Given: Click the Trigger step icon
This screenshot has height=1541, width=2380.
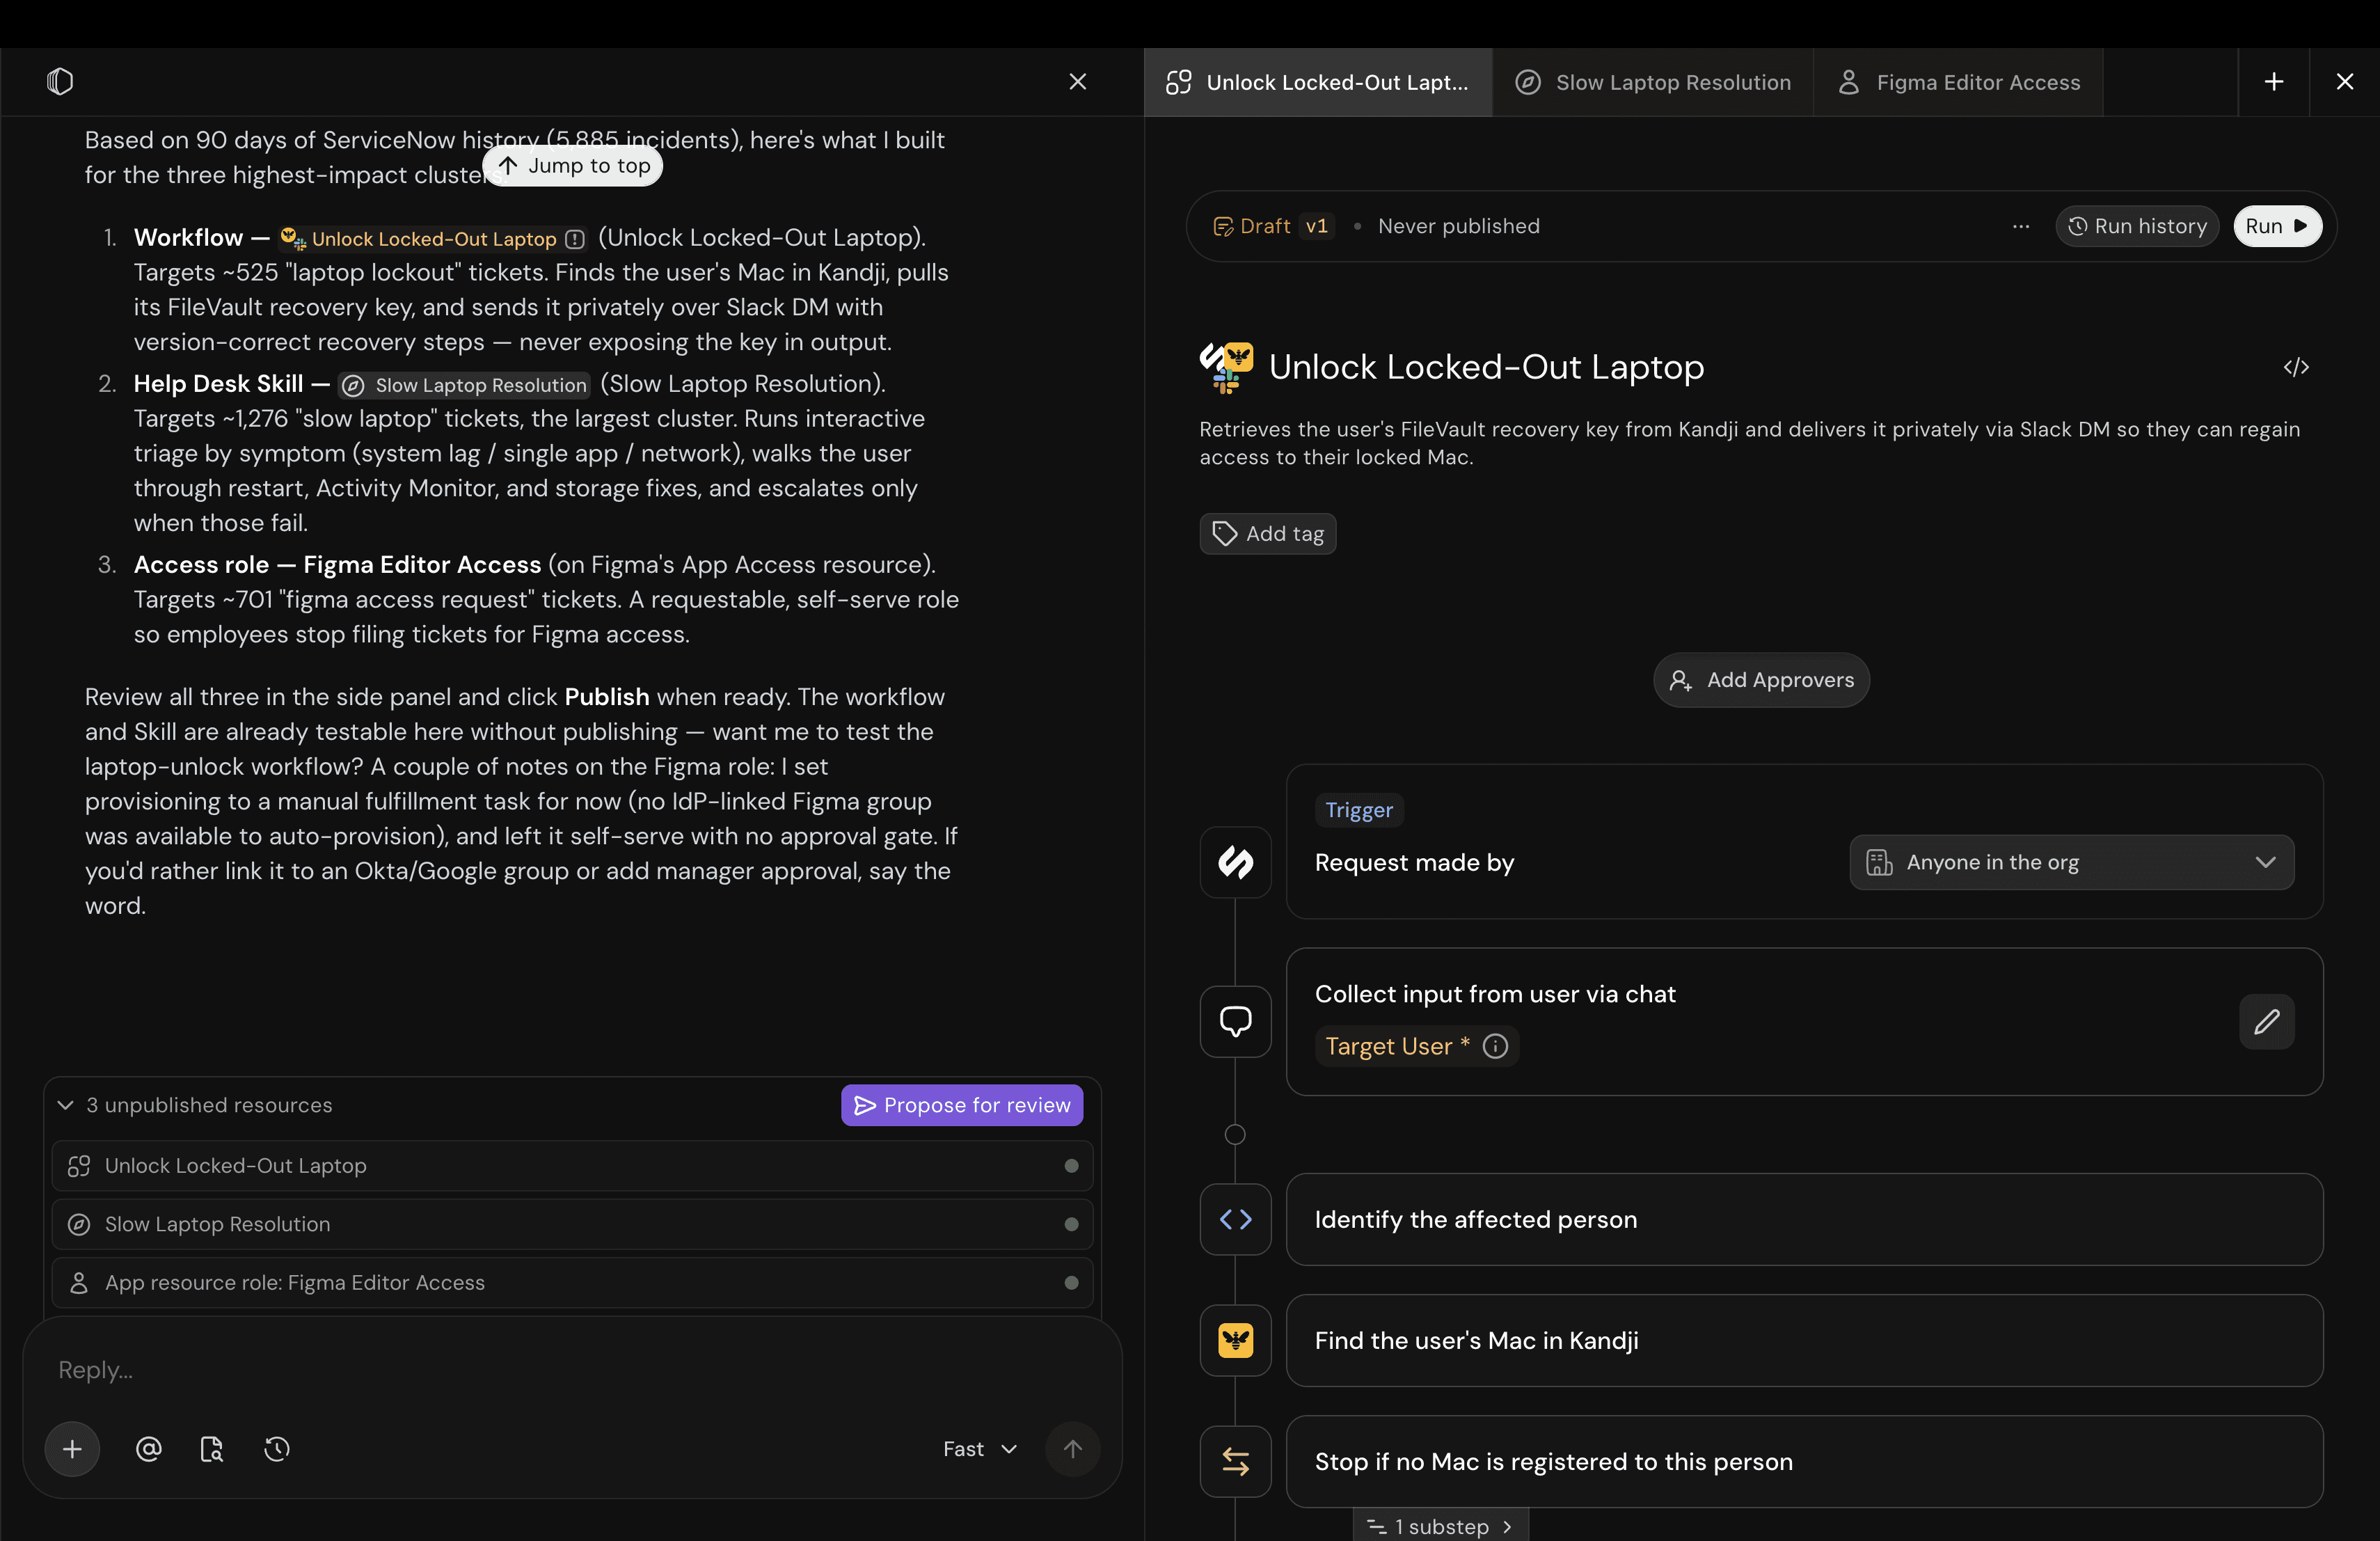Looking at the screenshot, I should click(x=1235, y=862).
